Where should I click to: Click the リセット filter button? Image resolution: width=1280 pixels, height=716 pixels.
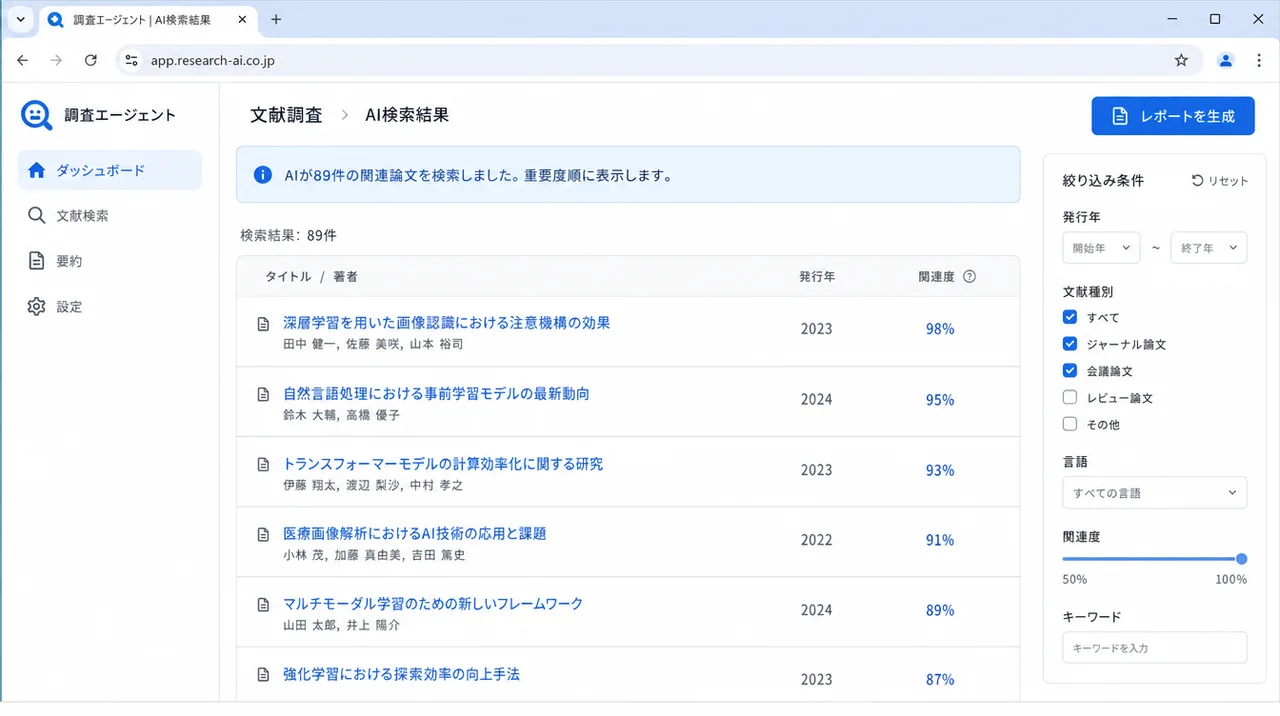[x=1220, y=181]
